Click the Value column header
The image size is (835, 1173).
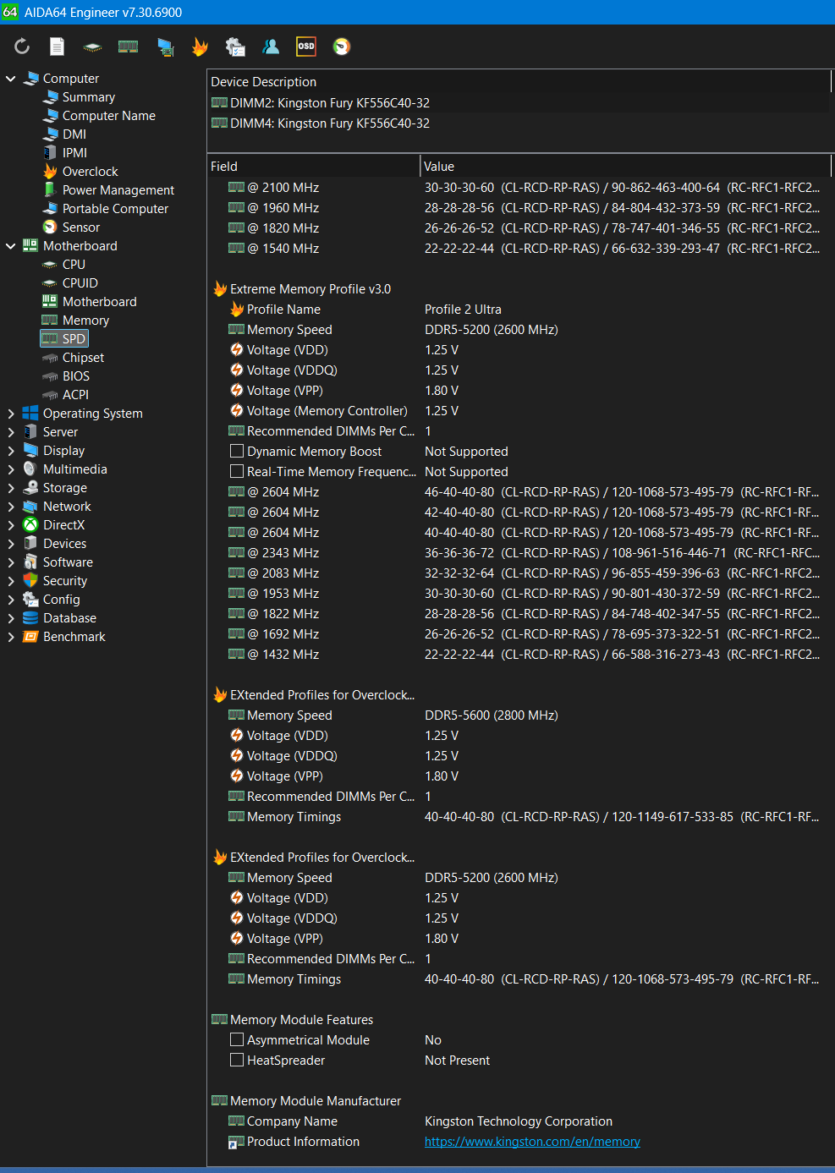[626, 166]
